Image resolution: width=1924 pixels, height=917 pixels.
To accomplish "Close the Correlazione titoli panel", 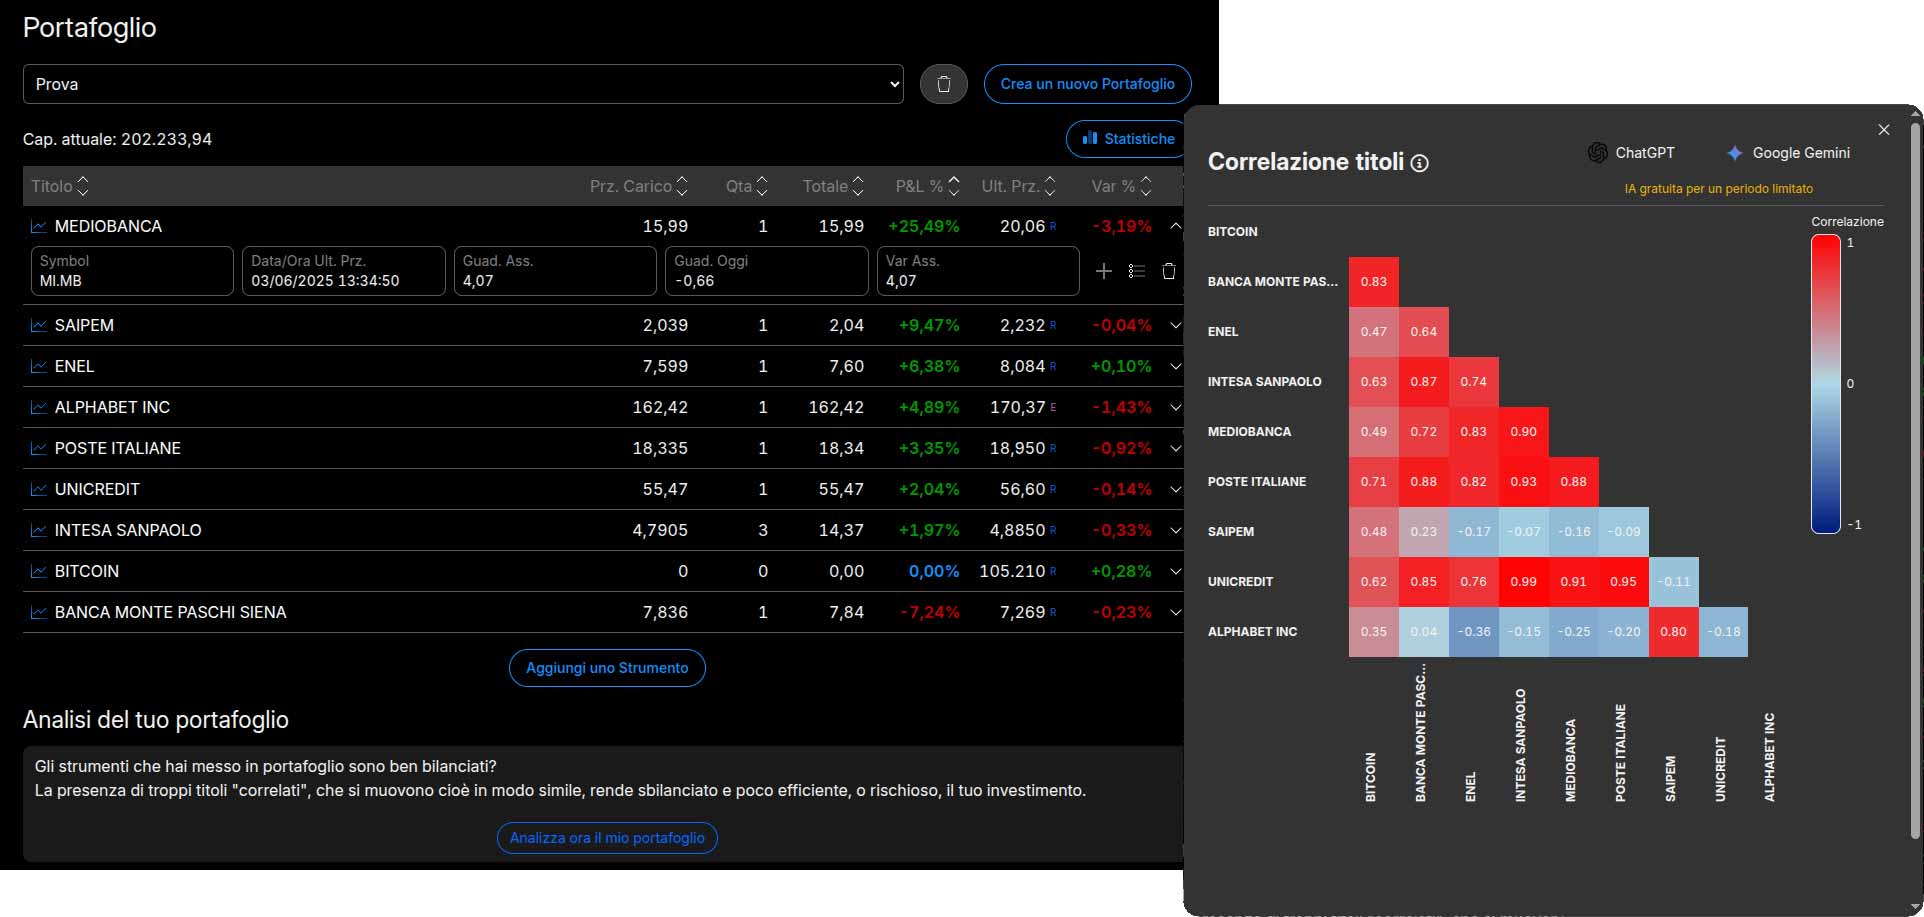I will (1884, 130).
